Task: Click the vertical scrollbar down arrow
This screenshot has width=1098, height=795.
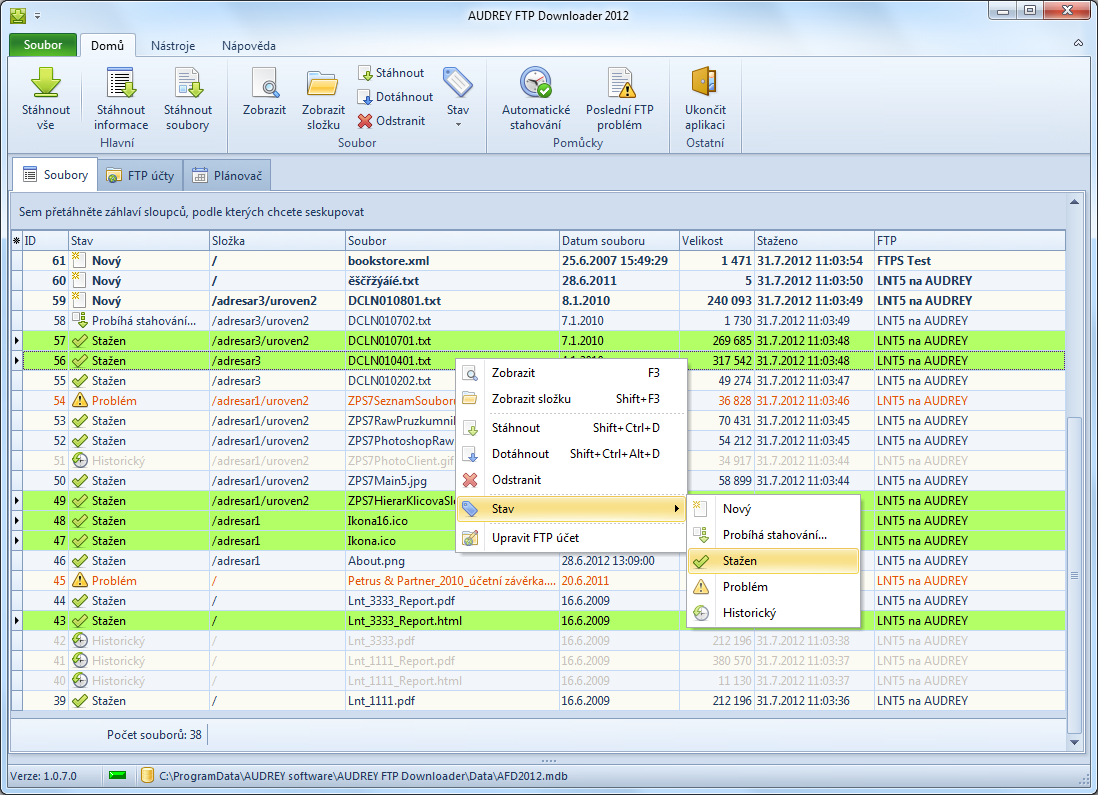Action: click(x=1075, y=743)
